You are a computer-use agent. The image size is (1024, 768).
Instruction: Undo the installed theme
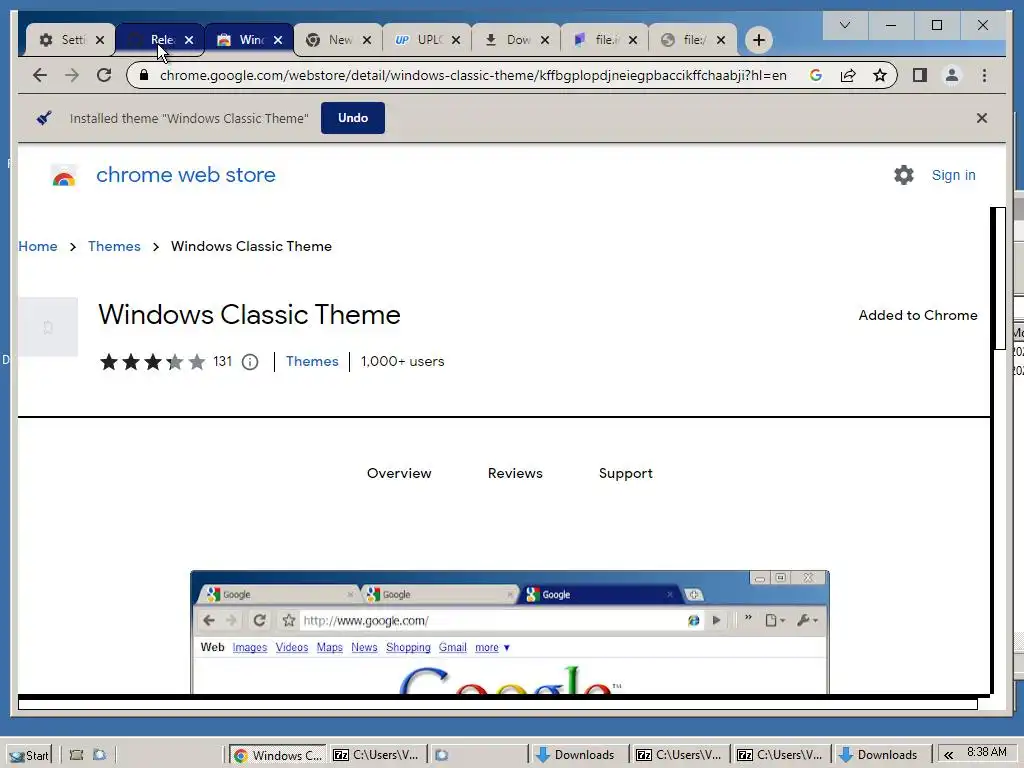tap(353, 118)
